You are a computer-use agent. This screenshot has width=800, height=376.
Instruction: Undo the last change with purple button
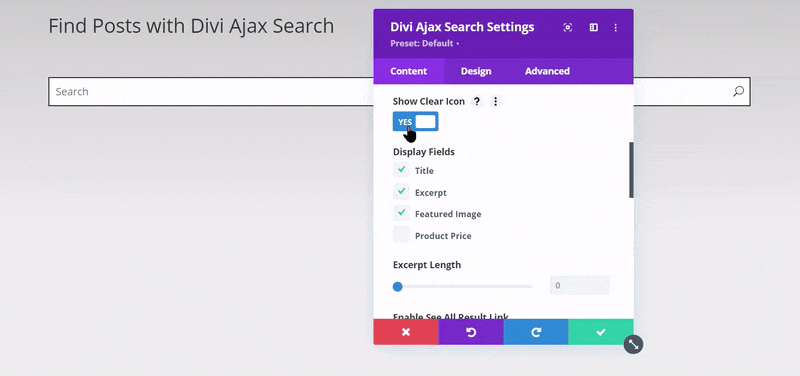point(471,332)
